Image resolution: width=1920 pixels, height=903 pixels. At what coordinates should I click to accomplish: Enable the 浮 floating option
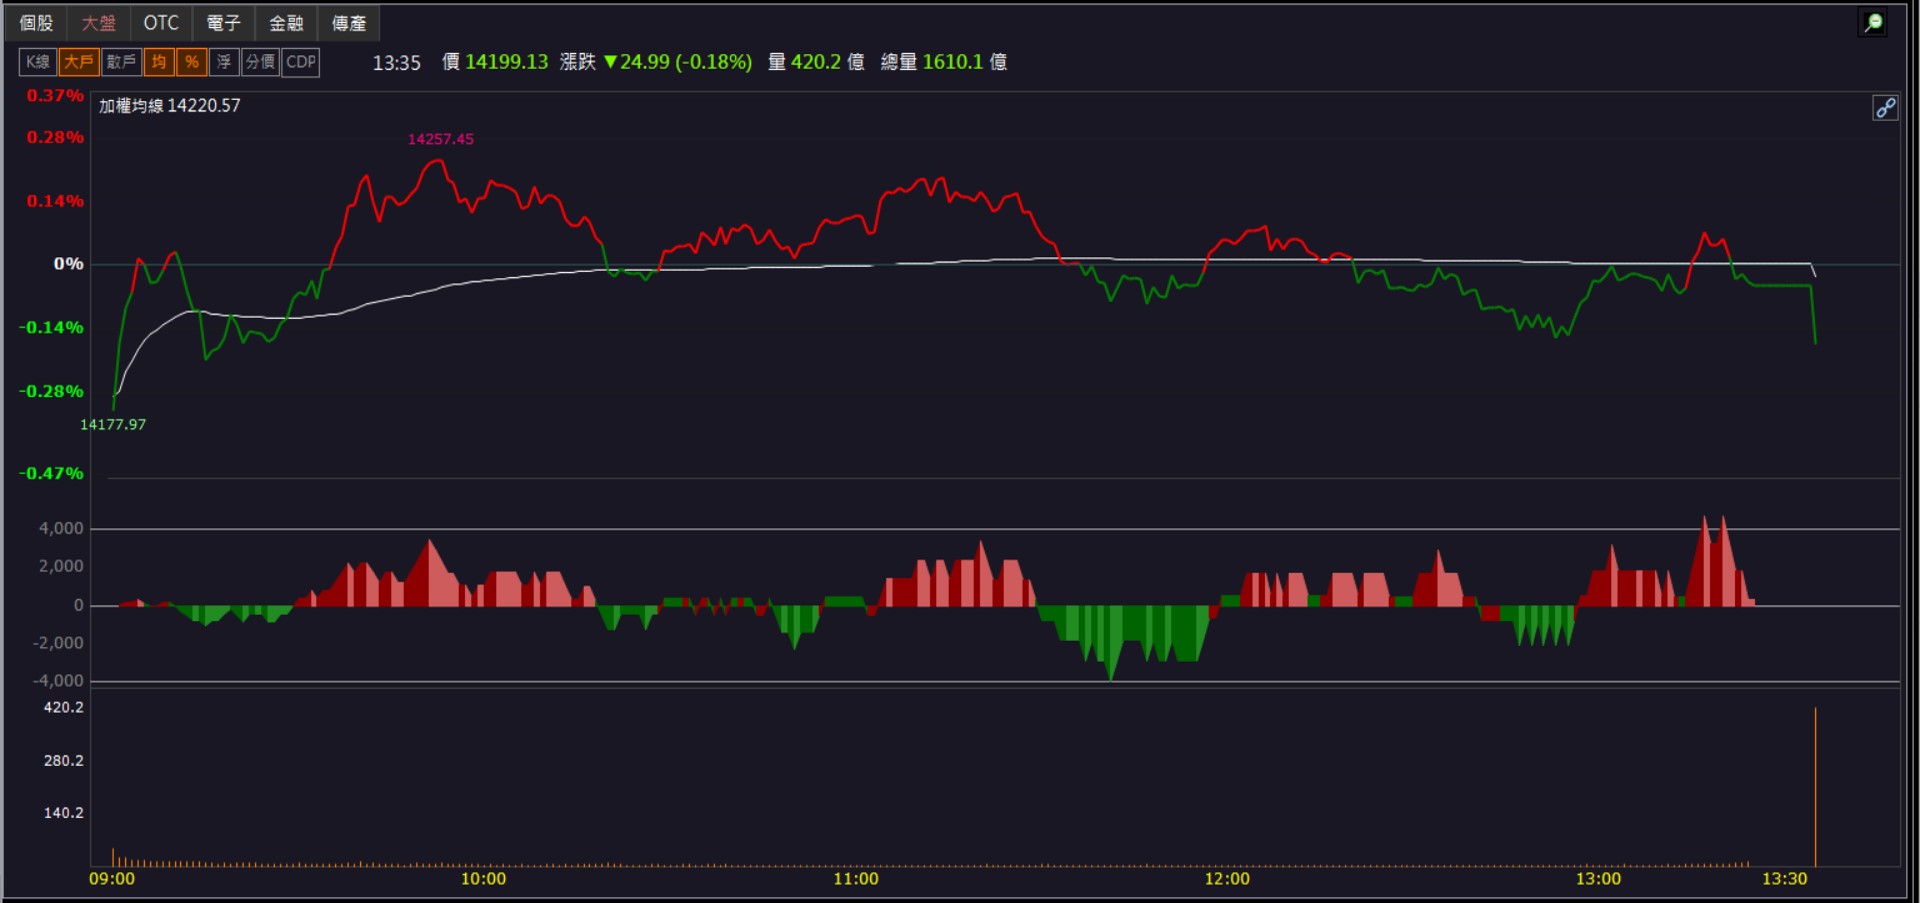(x=224, y=62)
